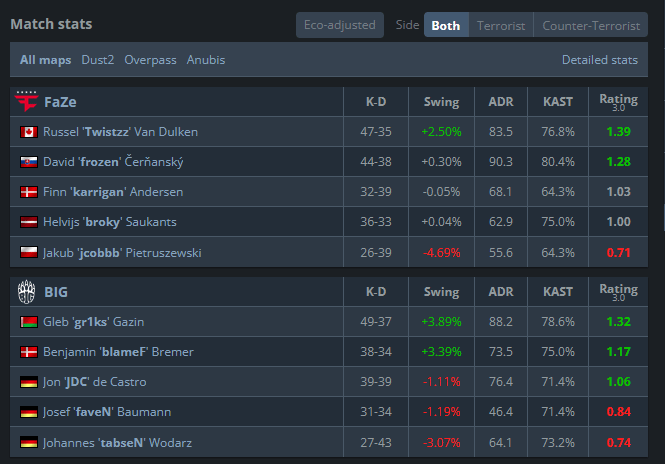The height and width of the screenshot is (464, 665).
Task: Click the Belarus flag beside gr1ks
Action: pyautogui.click(x=28, y=322)
